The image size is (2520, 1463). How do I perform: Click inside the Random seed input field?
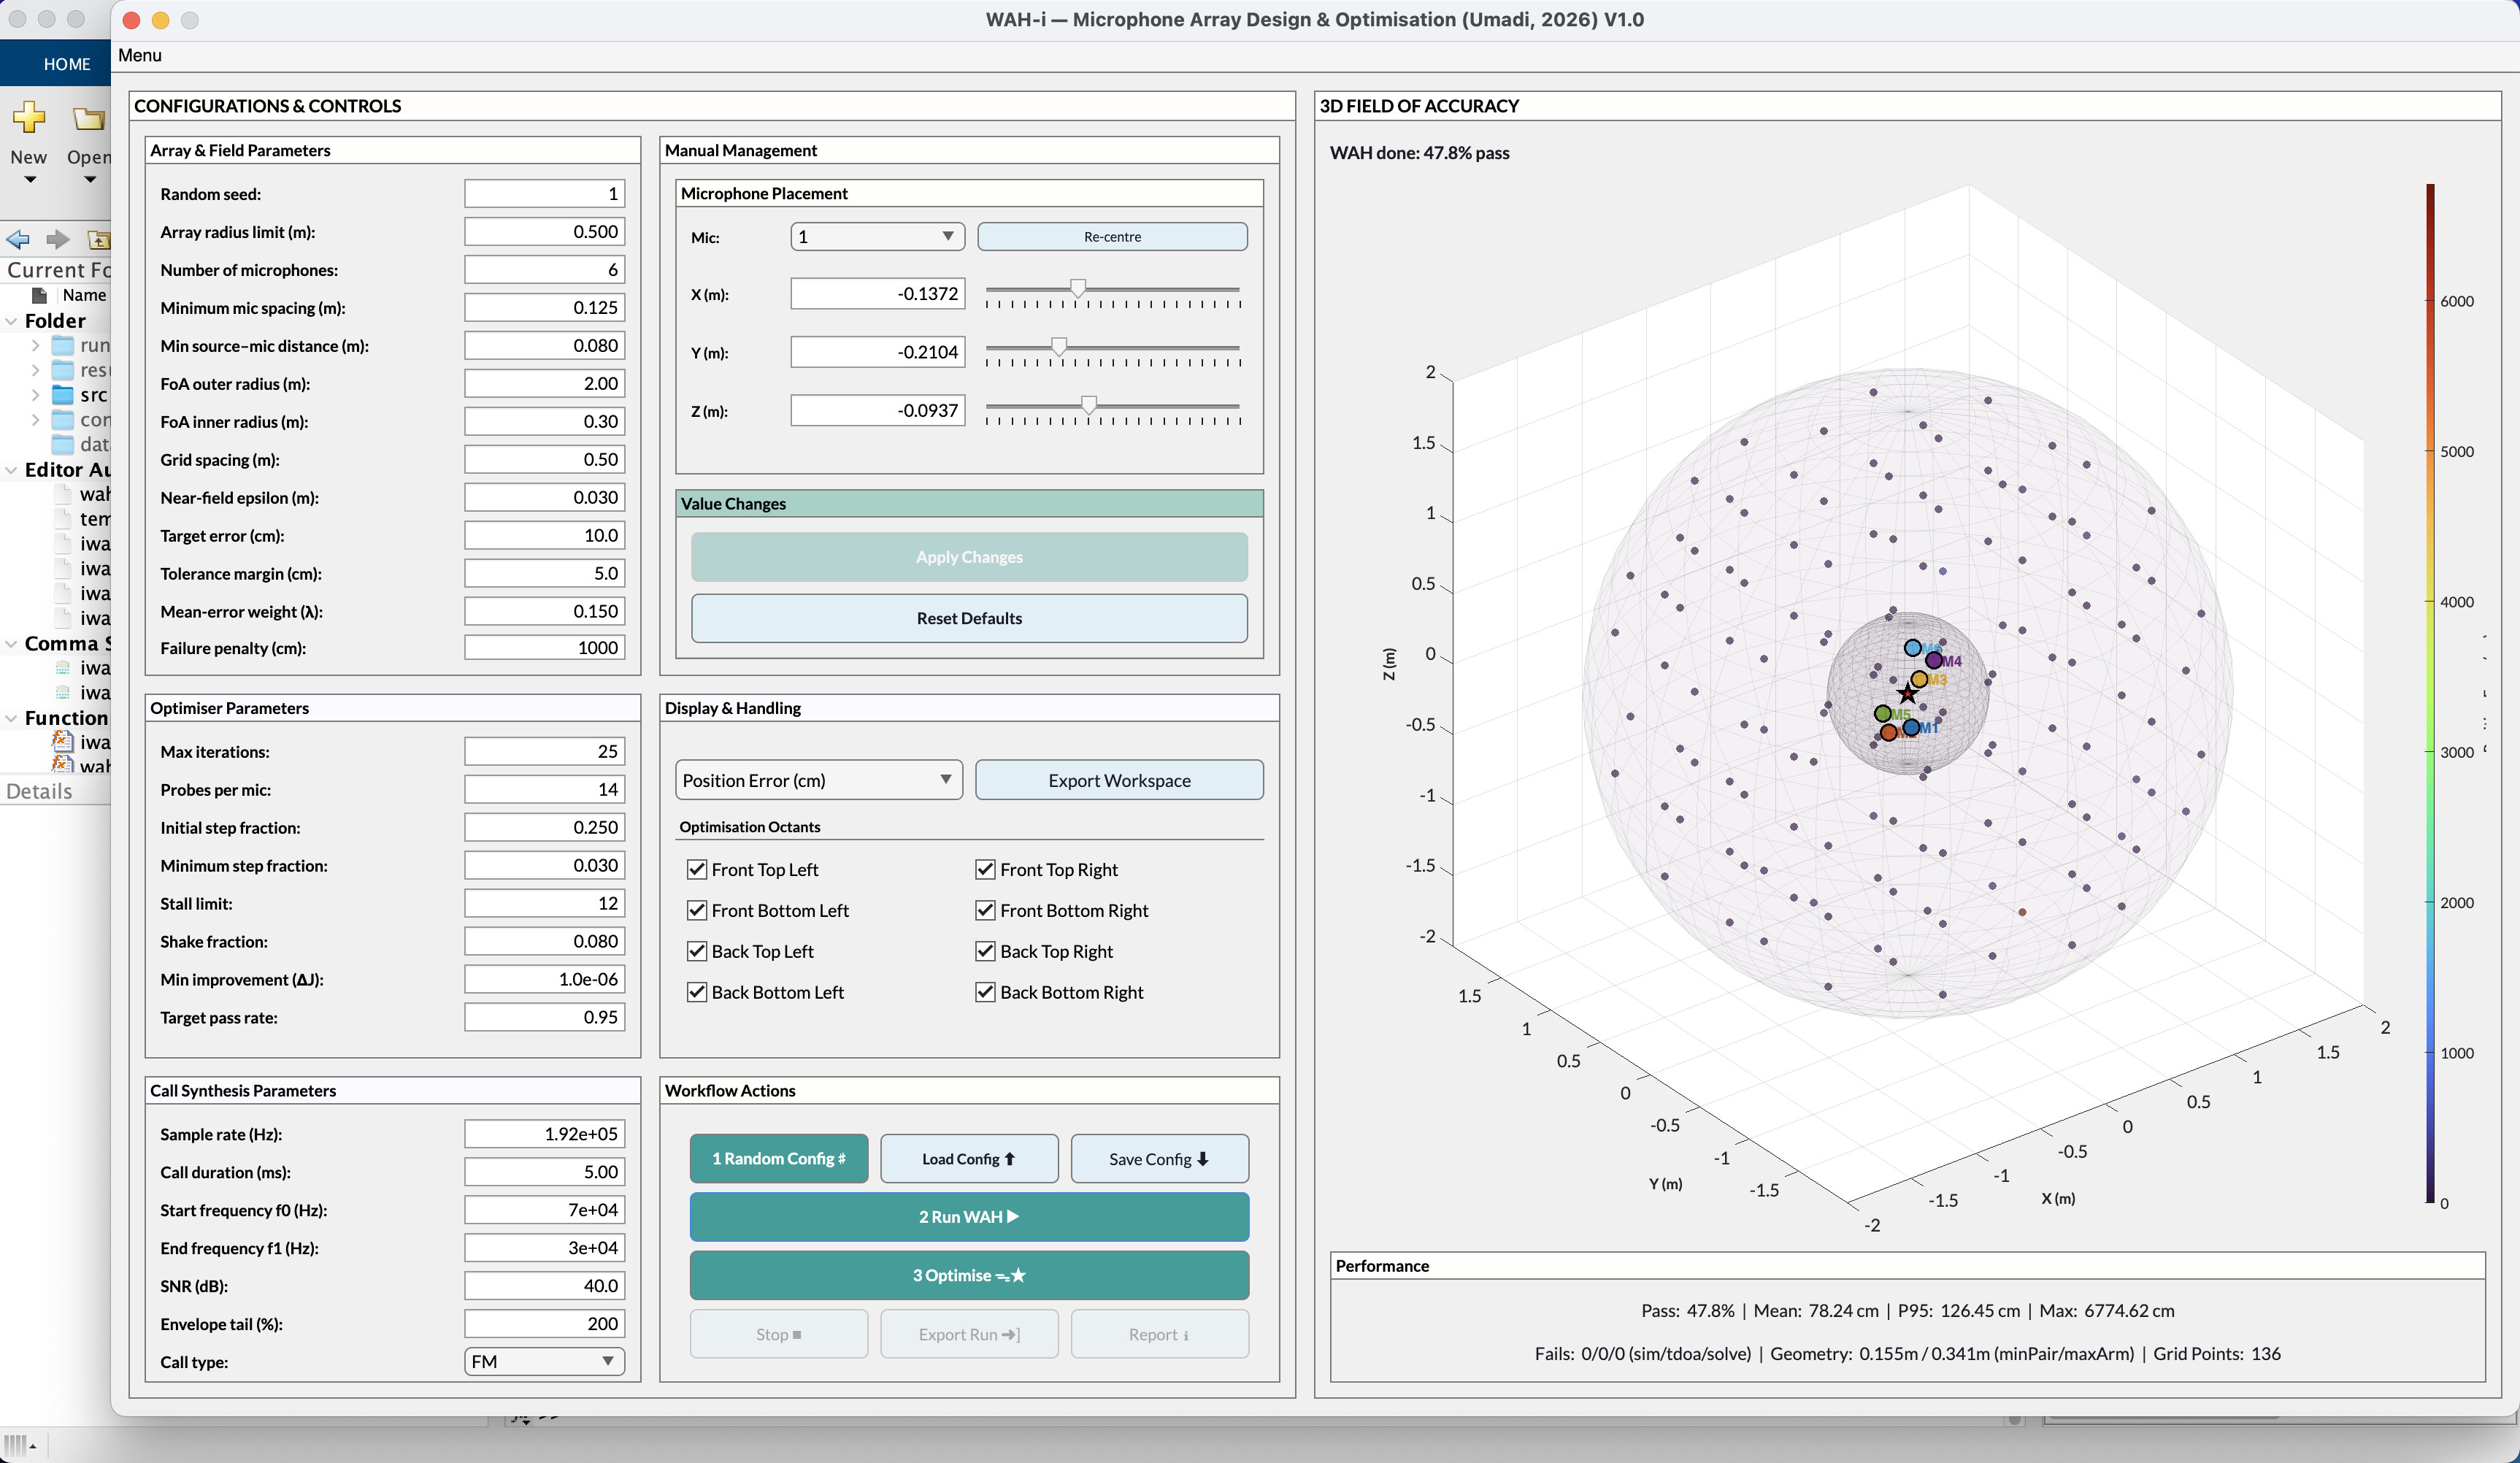pos(544,193)
